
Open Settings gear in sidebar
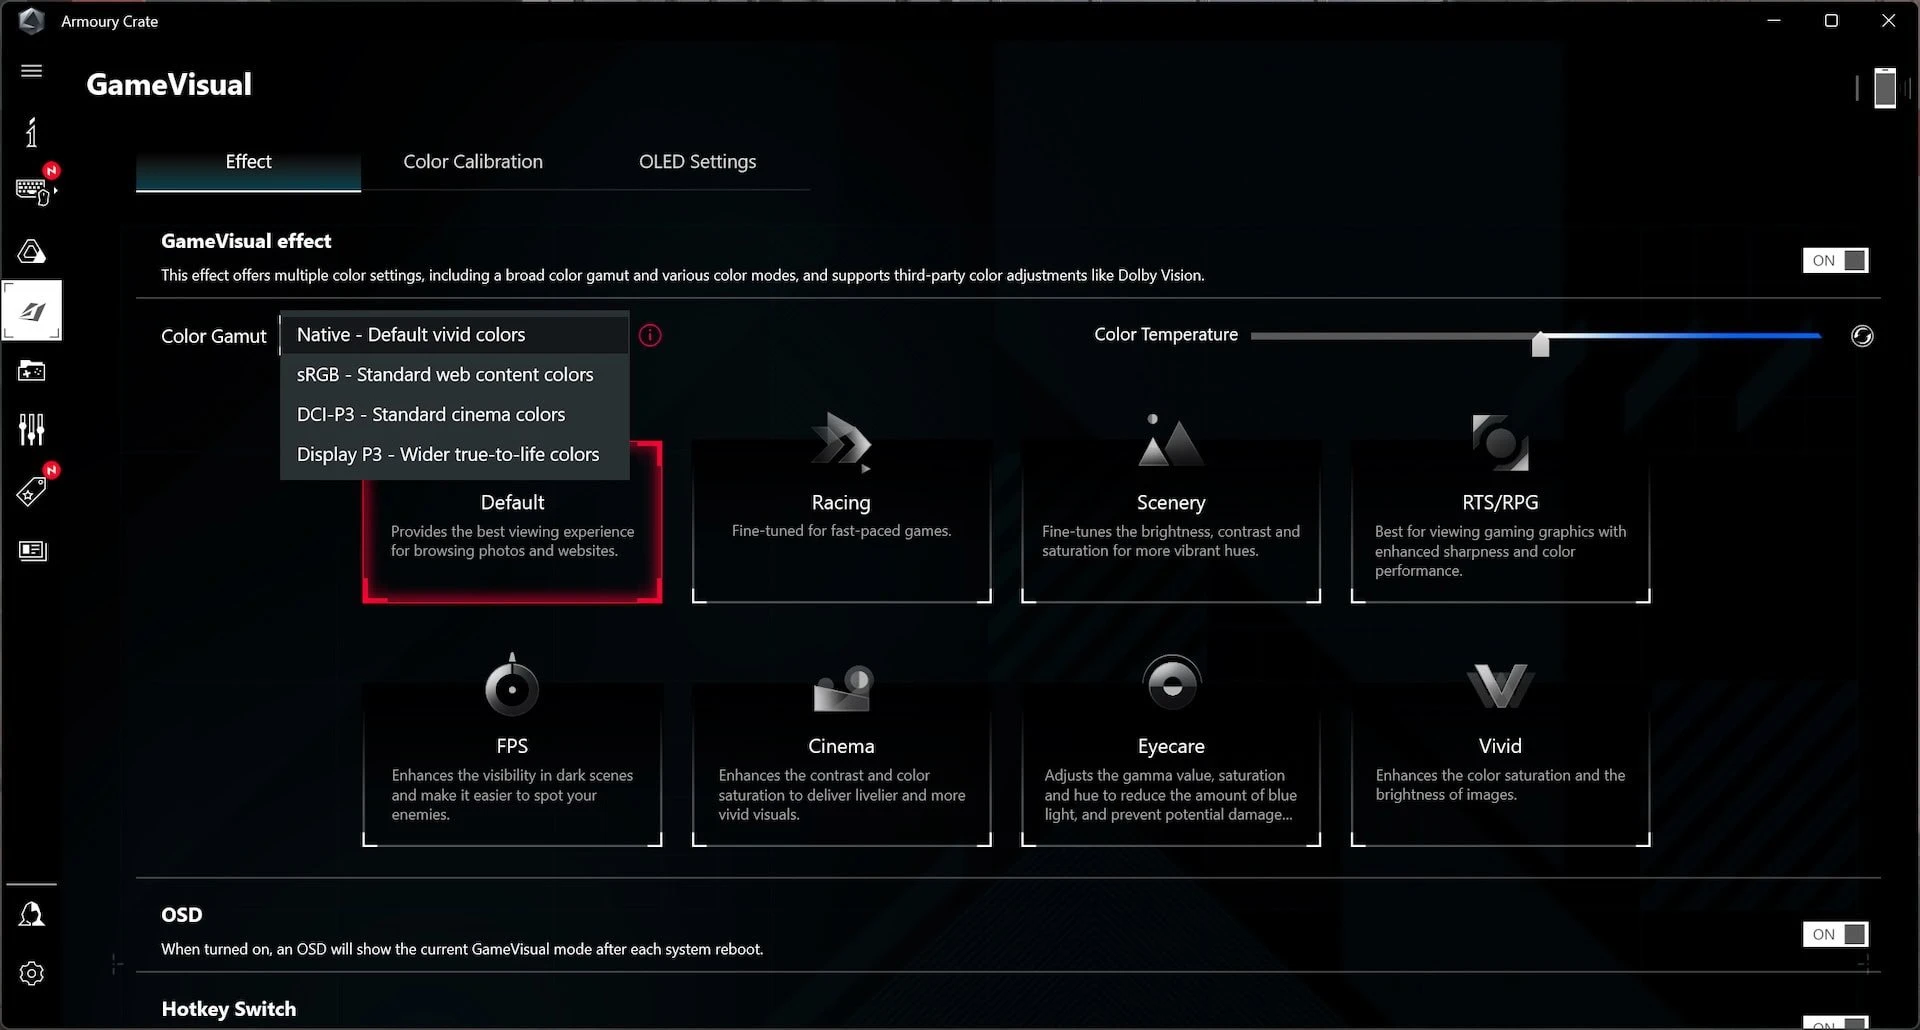(x=31, y=974)
